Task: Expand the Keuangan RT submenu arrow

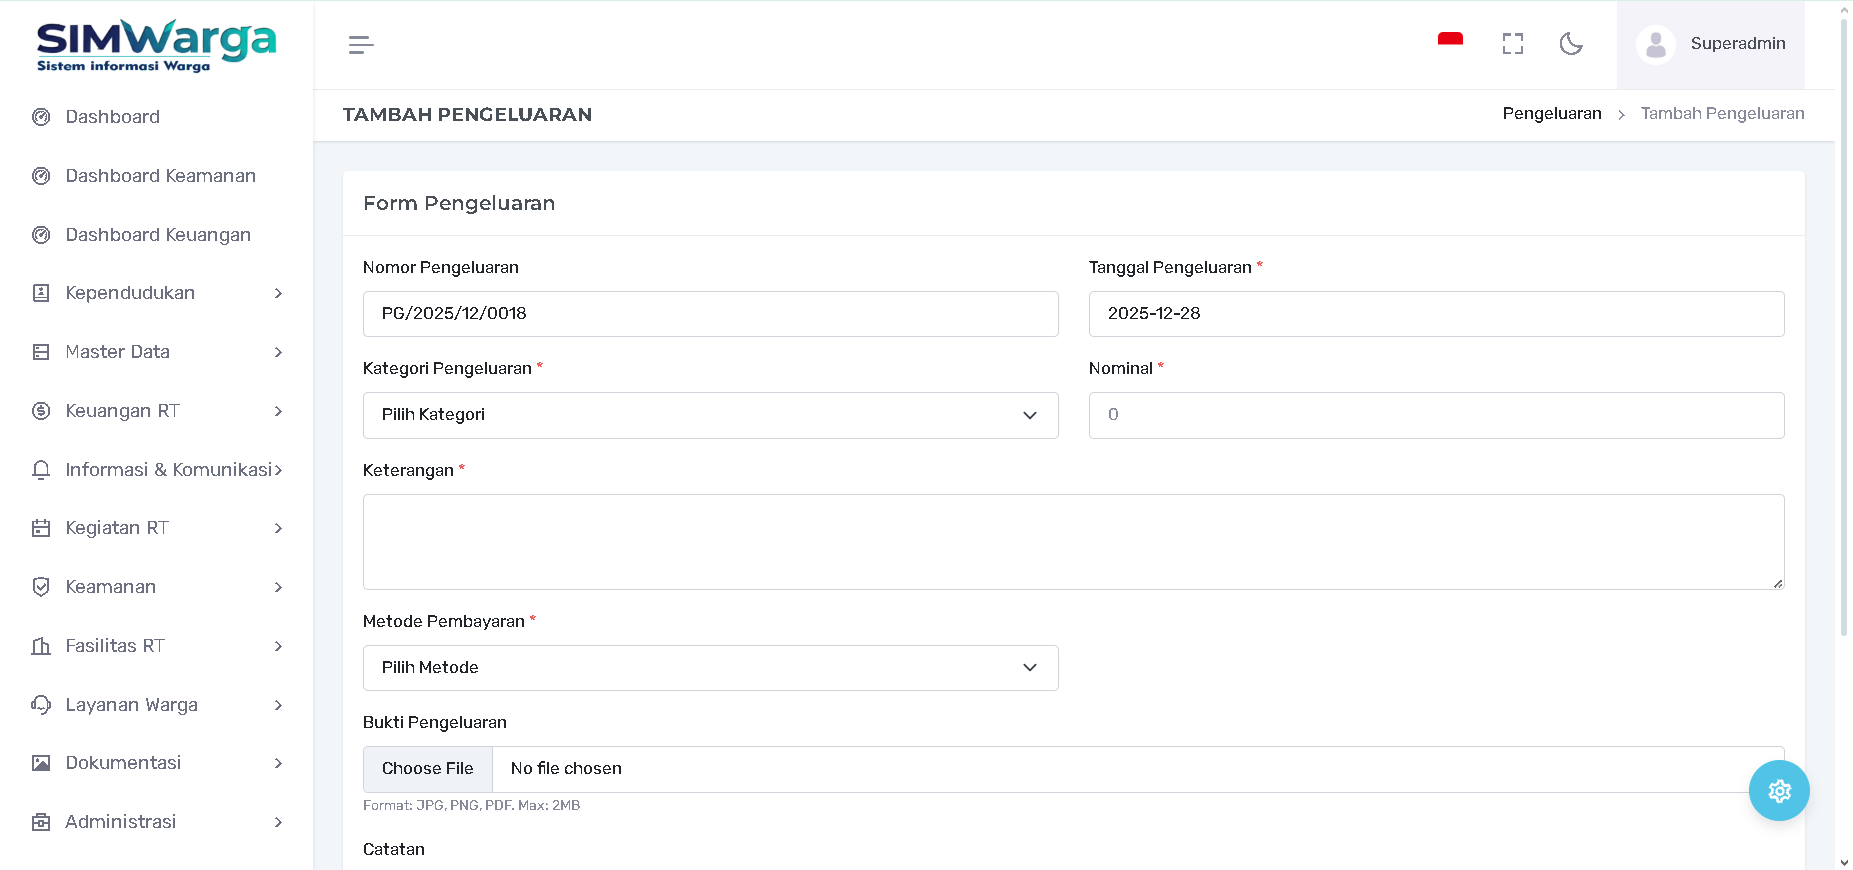Action: click(278, 411)
